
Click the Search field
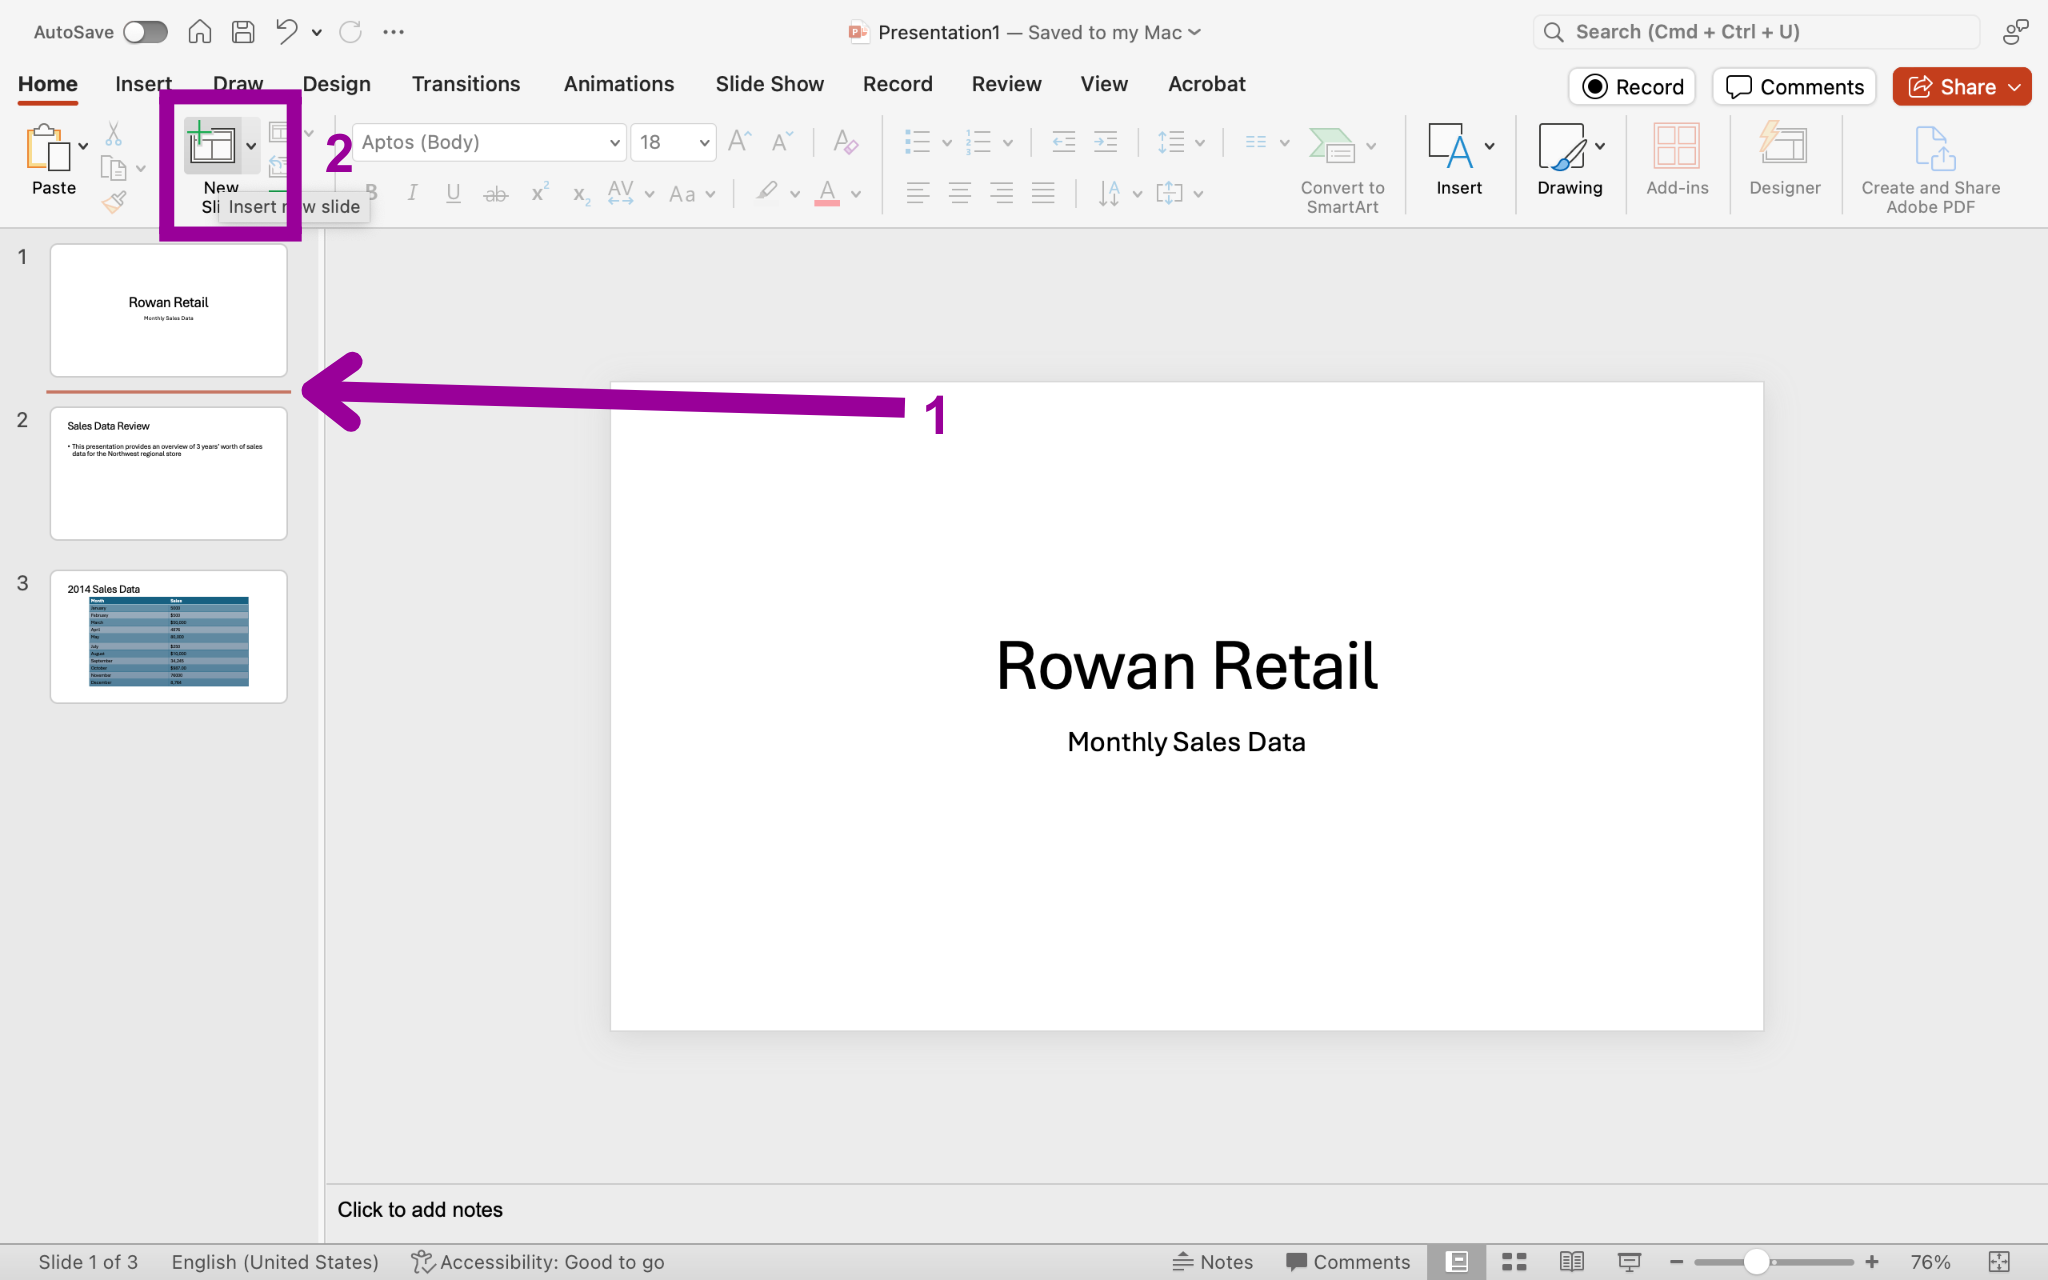pos(1756,32)
